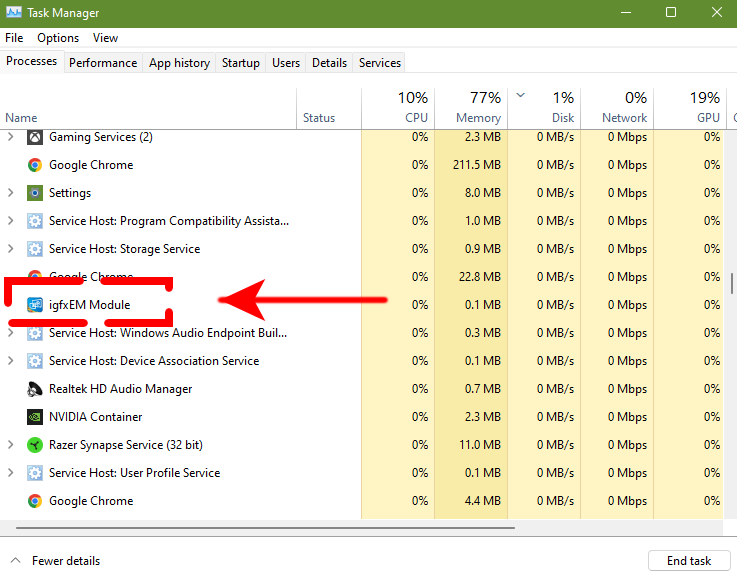Click the Gaming Services Xbox icon
Image resolution: width=737 pixels, height=581 pixels.
pos(35,137)
